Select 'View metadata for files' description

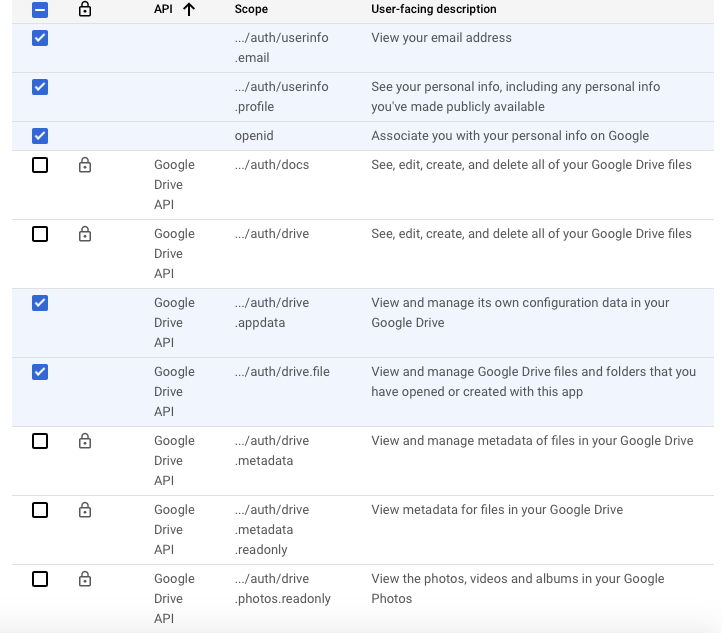pyautogui.click(x=497, y=510)
